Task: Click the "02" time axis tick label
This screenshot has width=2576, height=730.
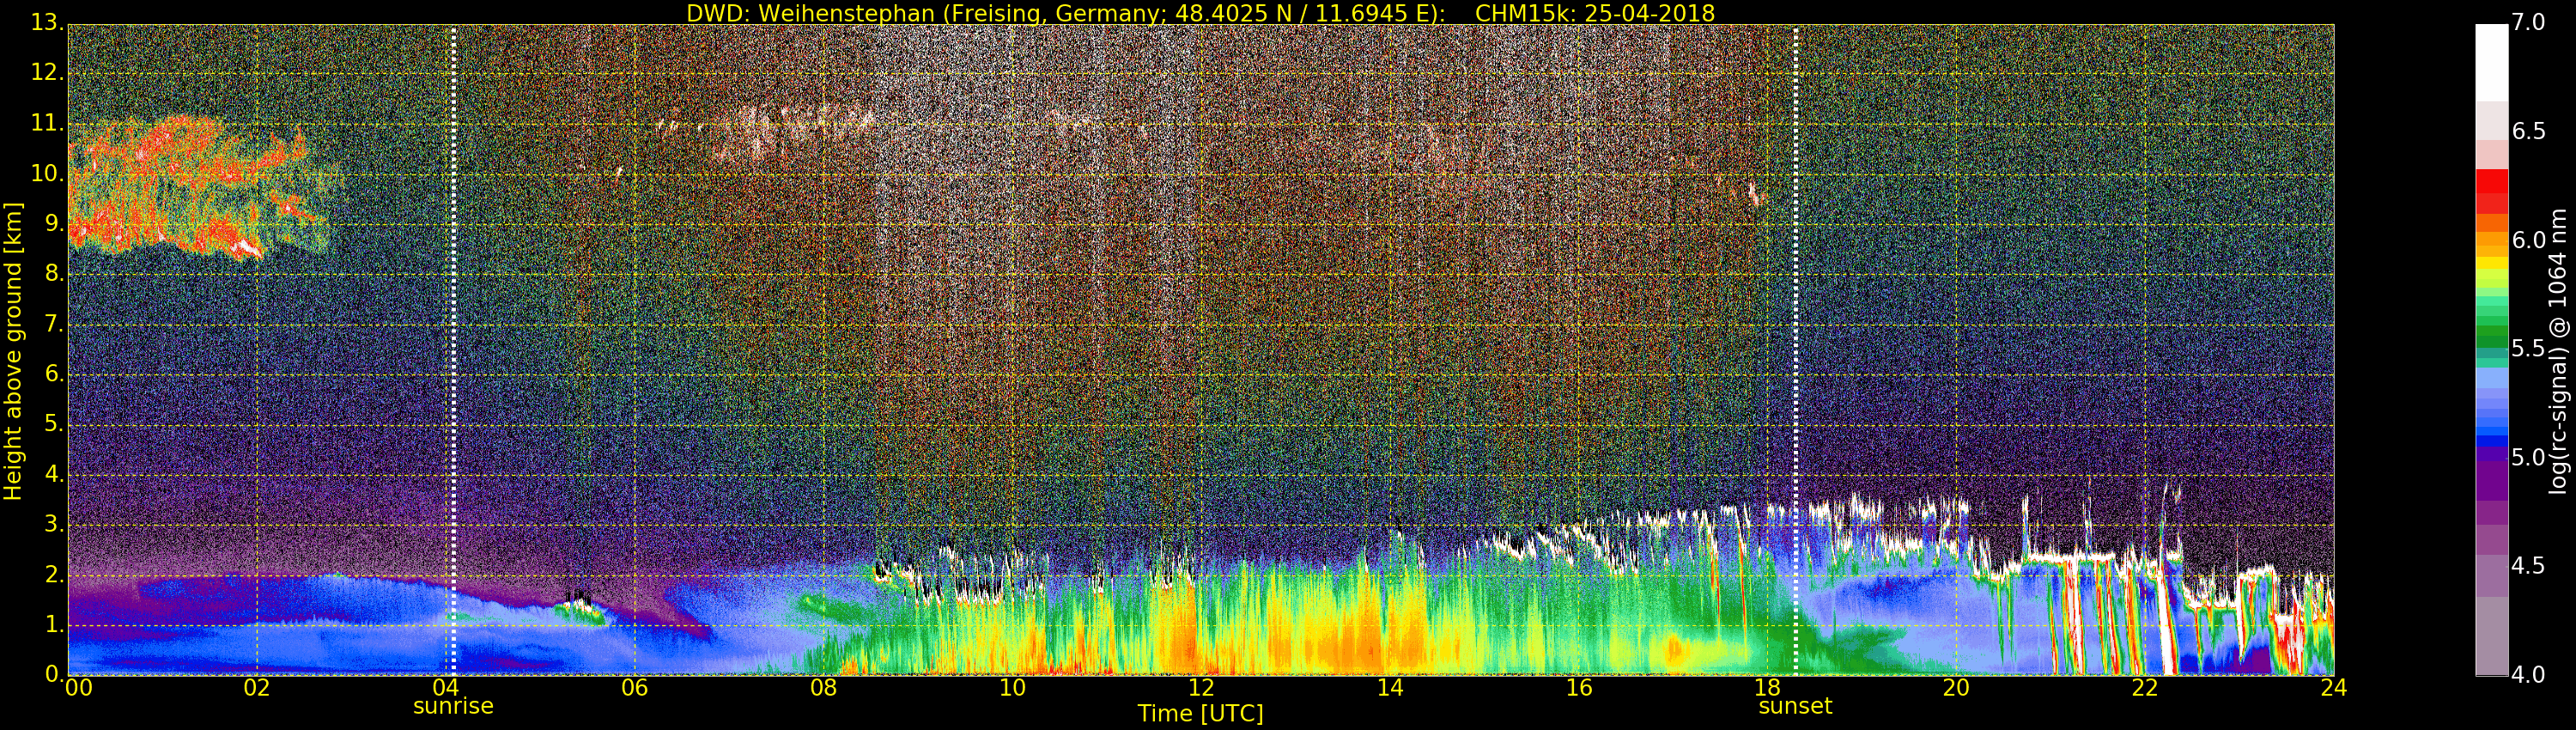Action: tap(257, 687)
